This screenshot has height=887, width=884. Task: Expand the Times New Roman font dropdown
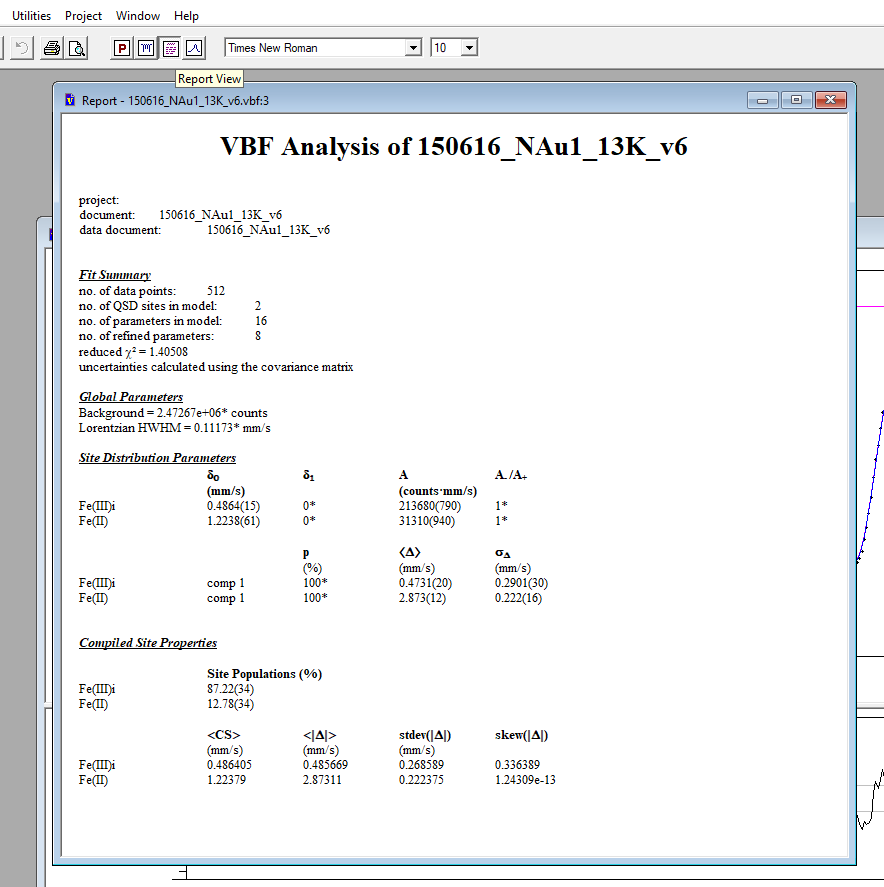413,48
